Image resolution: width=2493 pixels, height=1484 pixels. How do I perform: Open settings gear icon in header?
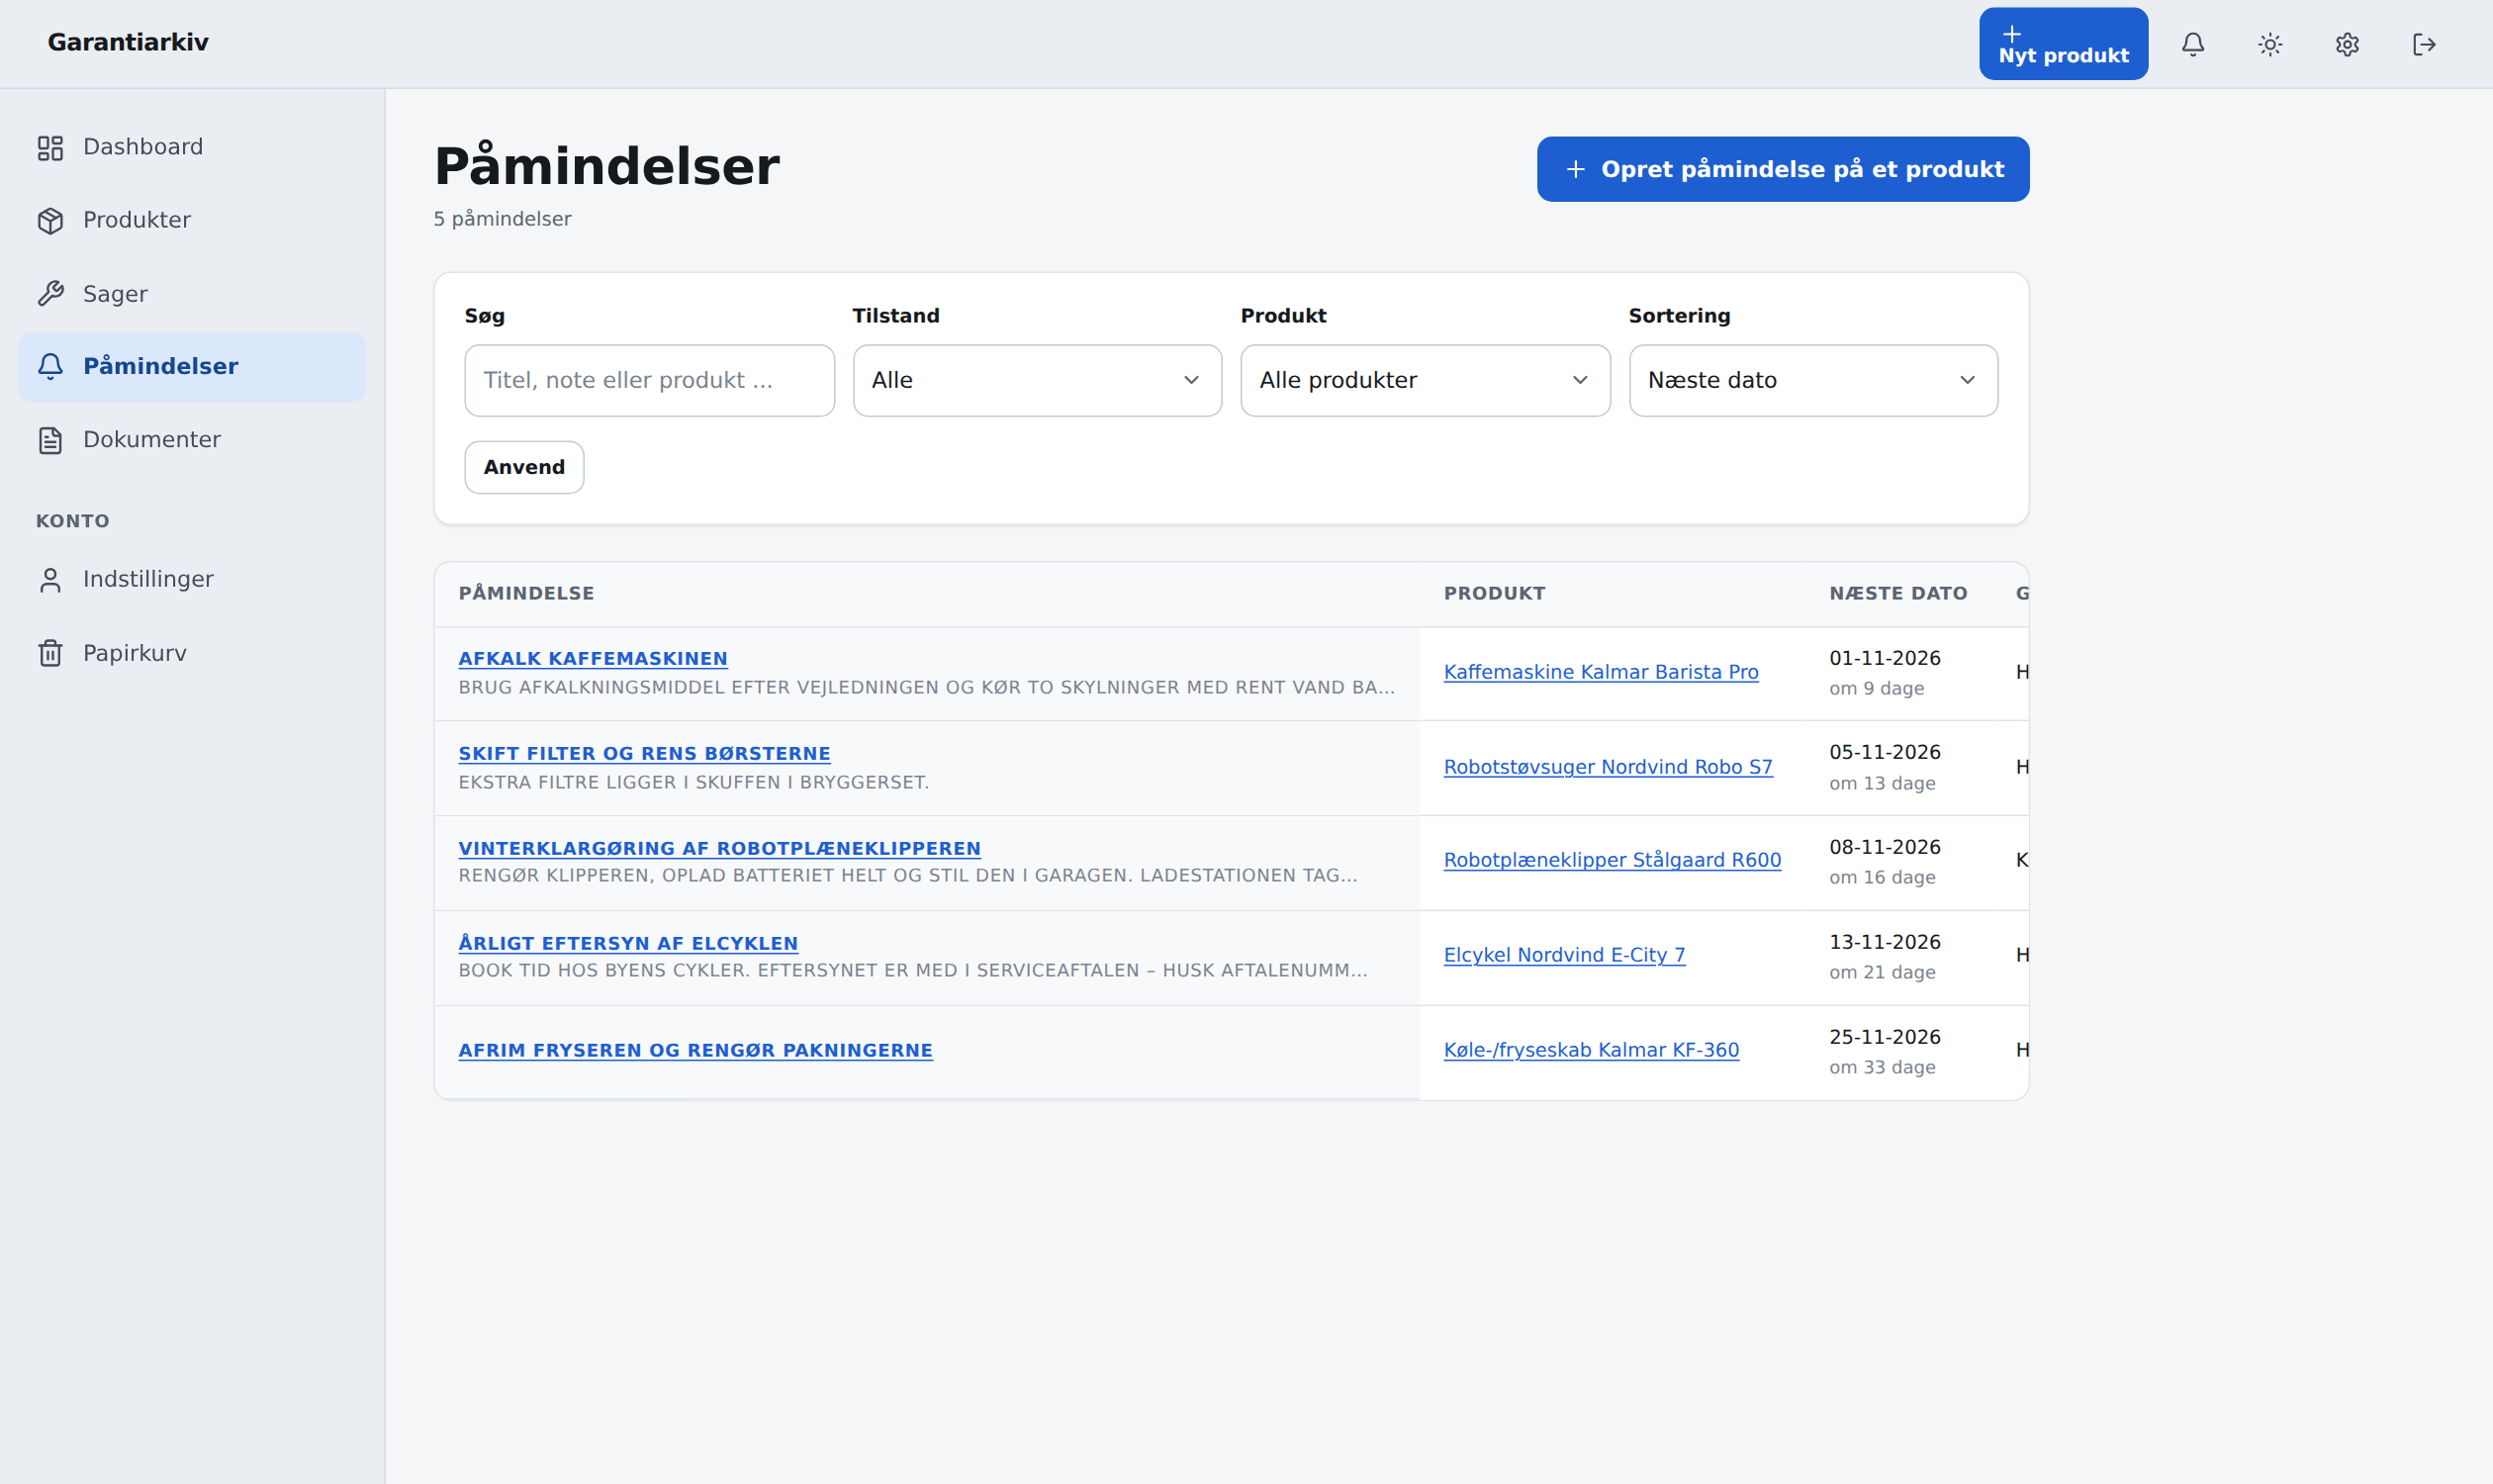2347,44
